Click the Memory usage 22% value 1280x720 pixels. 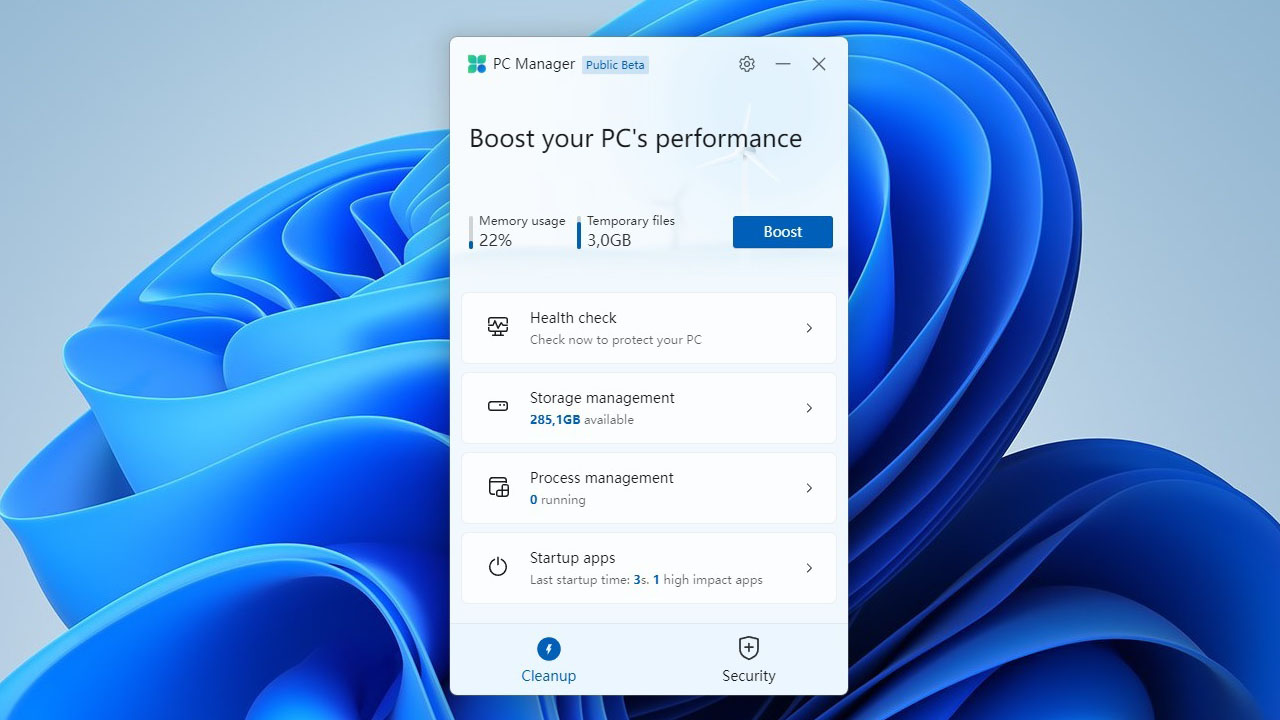click(495, 240)
